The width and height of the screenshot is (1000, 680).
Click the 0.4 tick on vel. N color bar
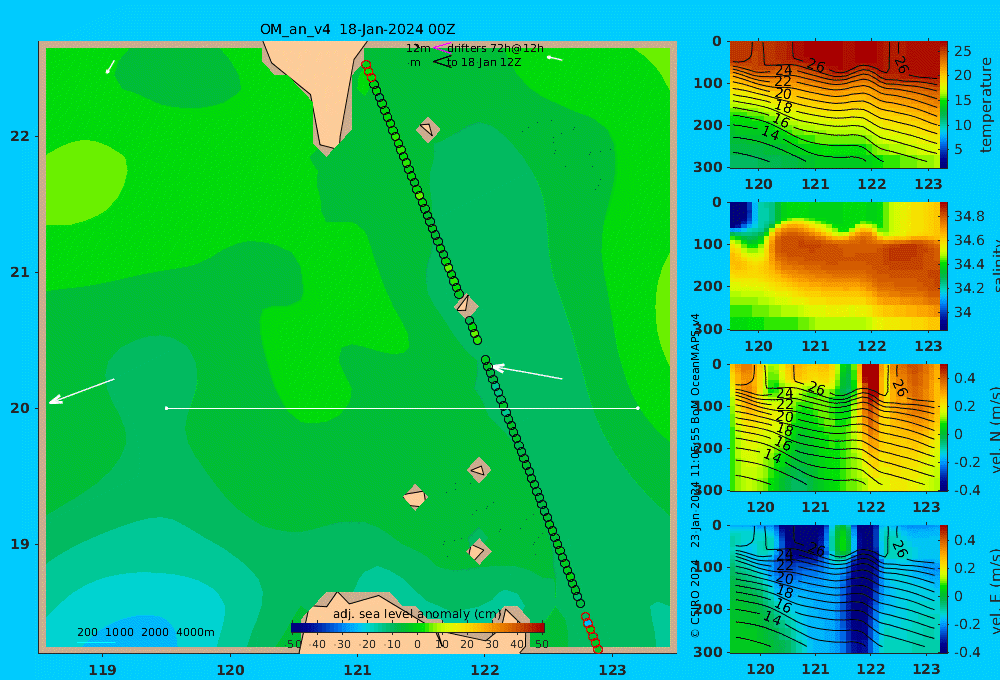click(x=964, y=378)
